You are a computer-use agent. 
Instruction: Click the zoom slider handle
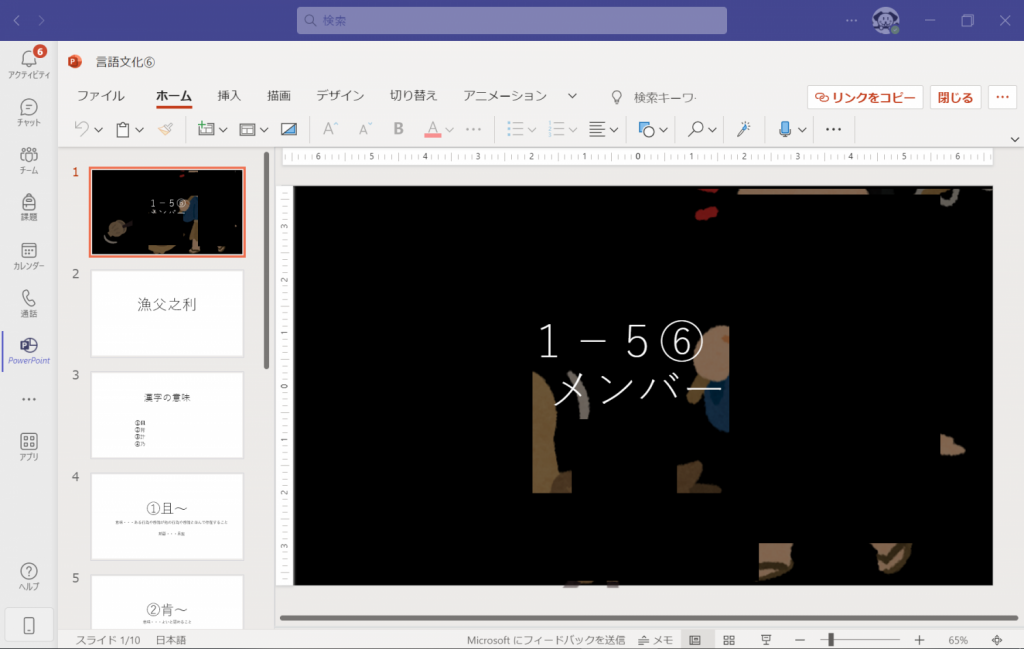point(831,640)
